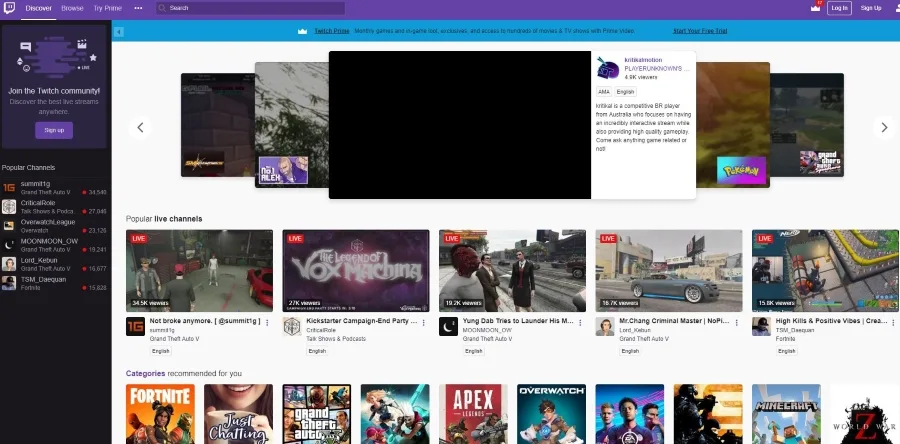The image size is (900, 444).
Task: Open the Apex Legends category cover
Action: pos(474,414)
